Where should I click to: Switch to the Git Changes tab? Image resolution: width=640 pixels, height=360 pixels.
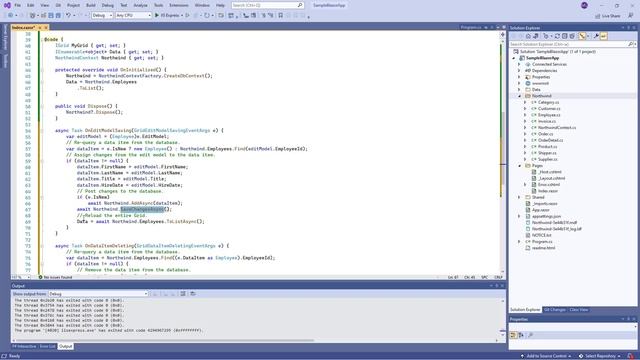[555, 309]
